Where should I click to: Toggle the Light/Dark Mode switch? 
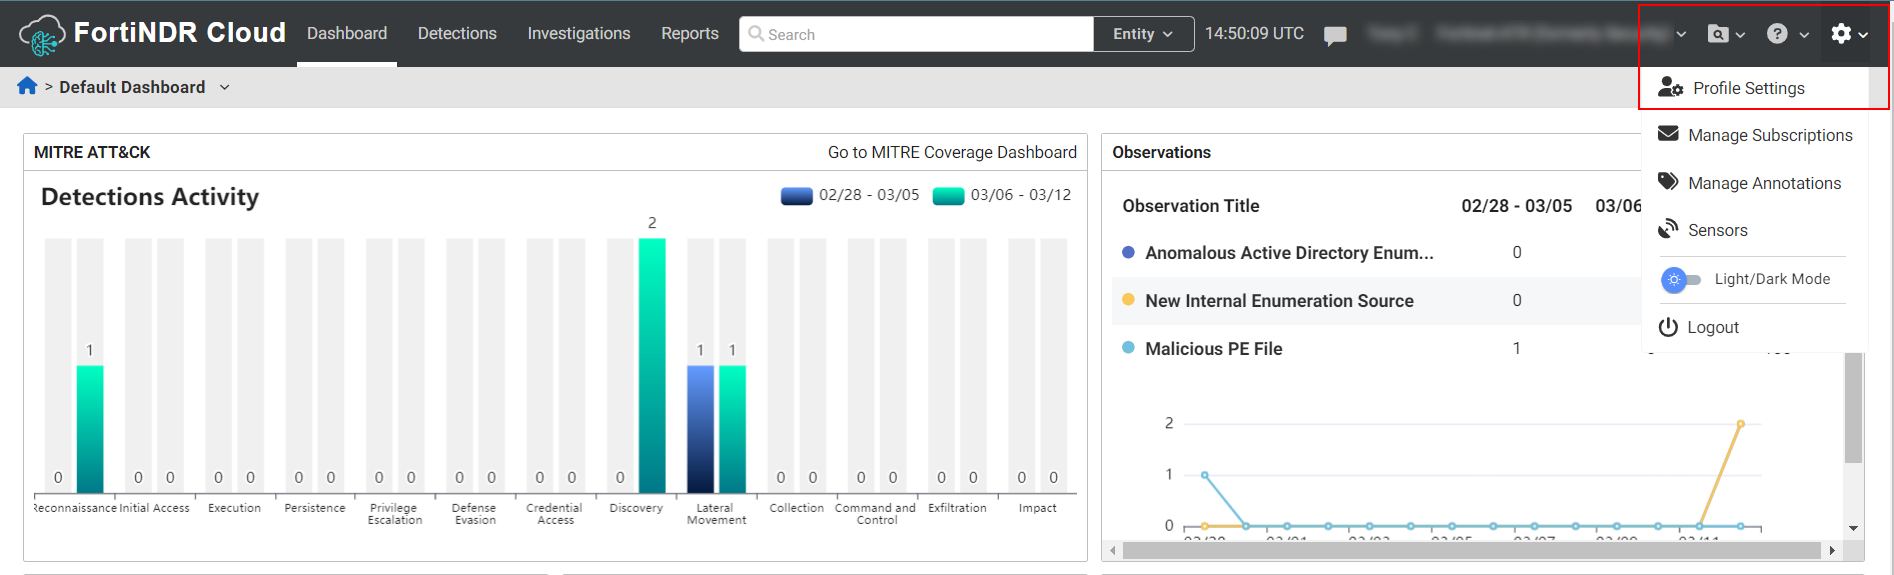tap(1680, 280)
